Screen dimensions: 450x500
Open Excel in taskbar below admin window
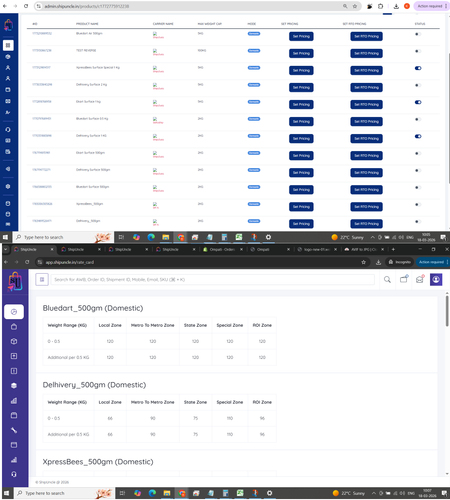239,237
